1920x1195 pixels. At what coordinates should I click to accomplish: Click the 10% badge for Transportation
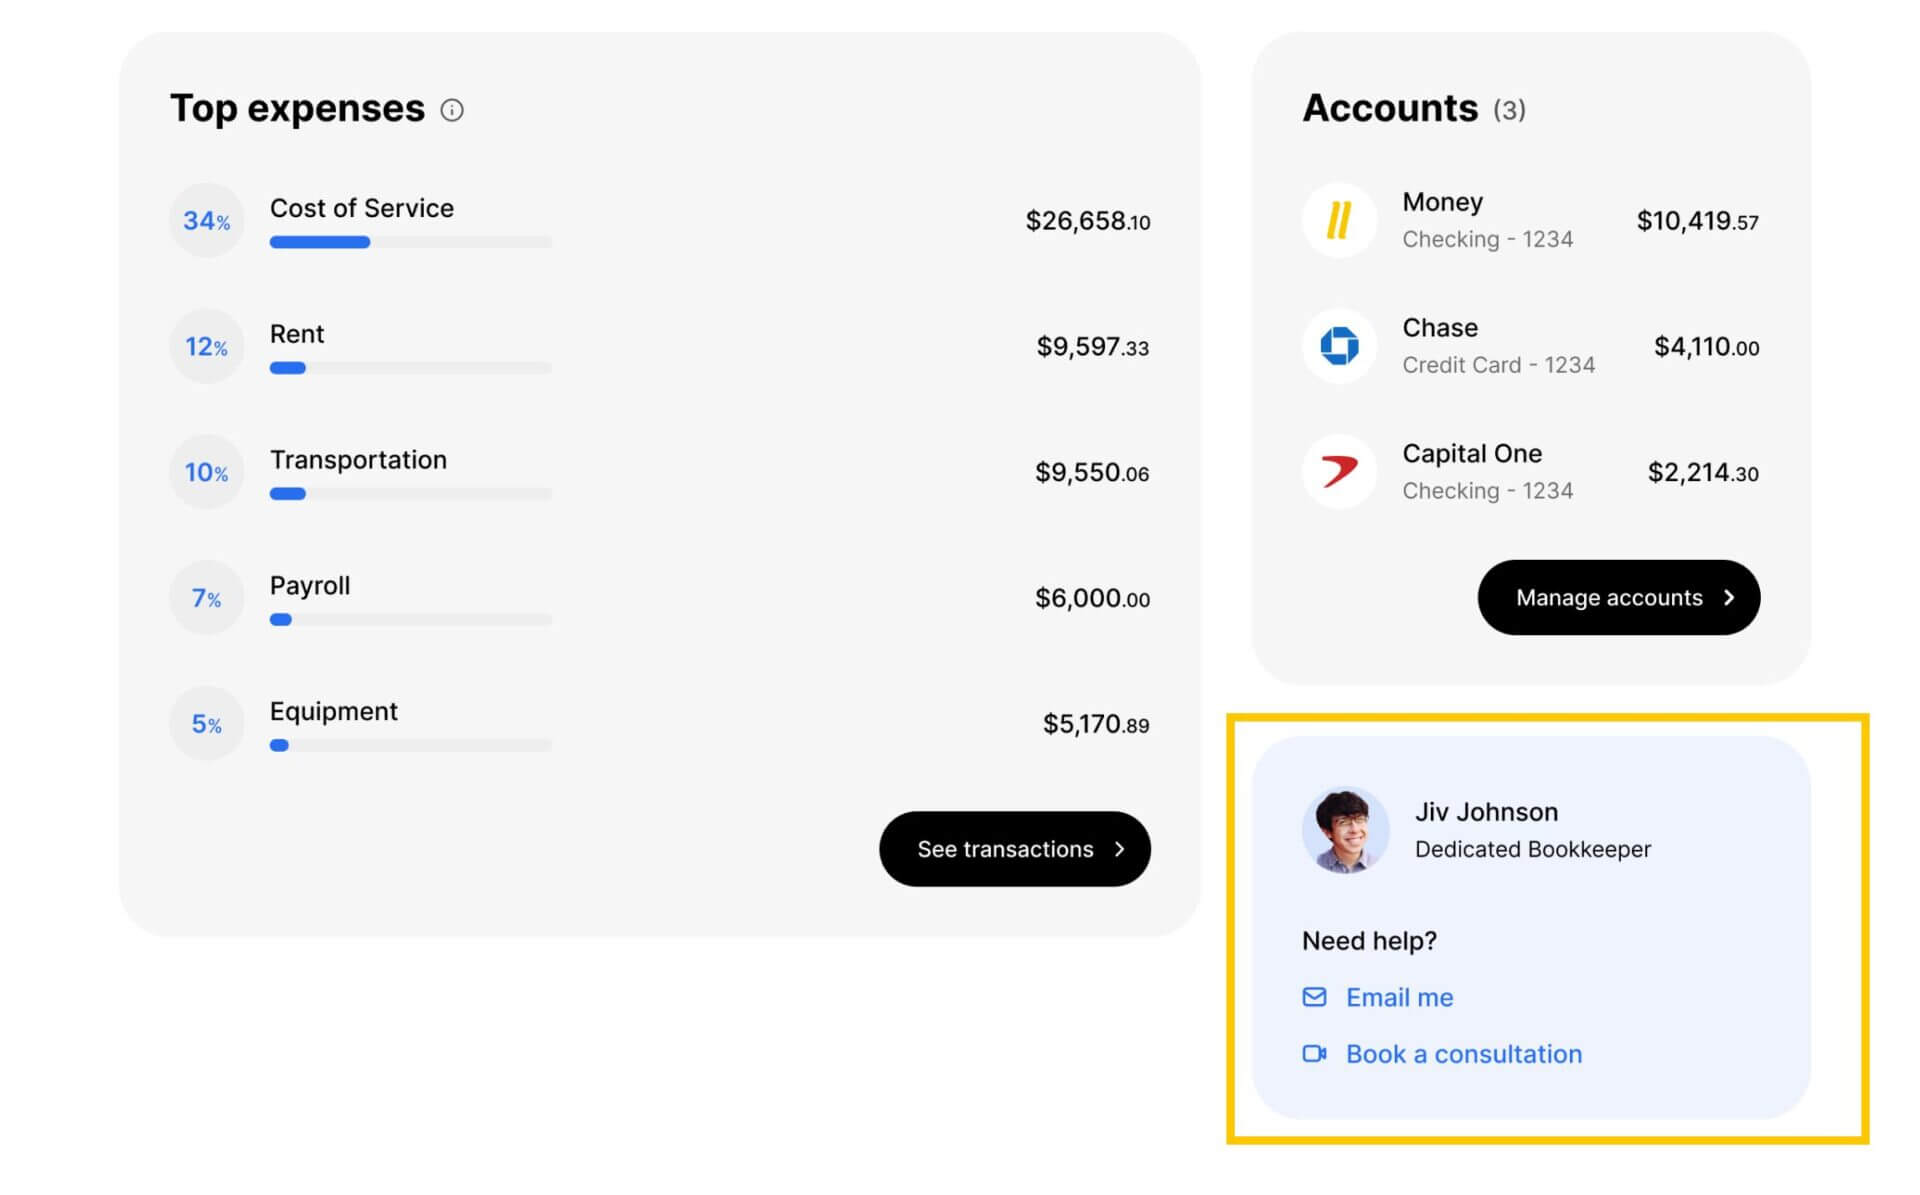207,472
